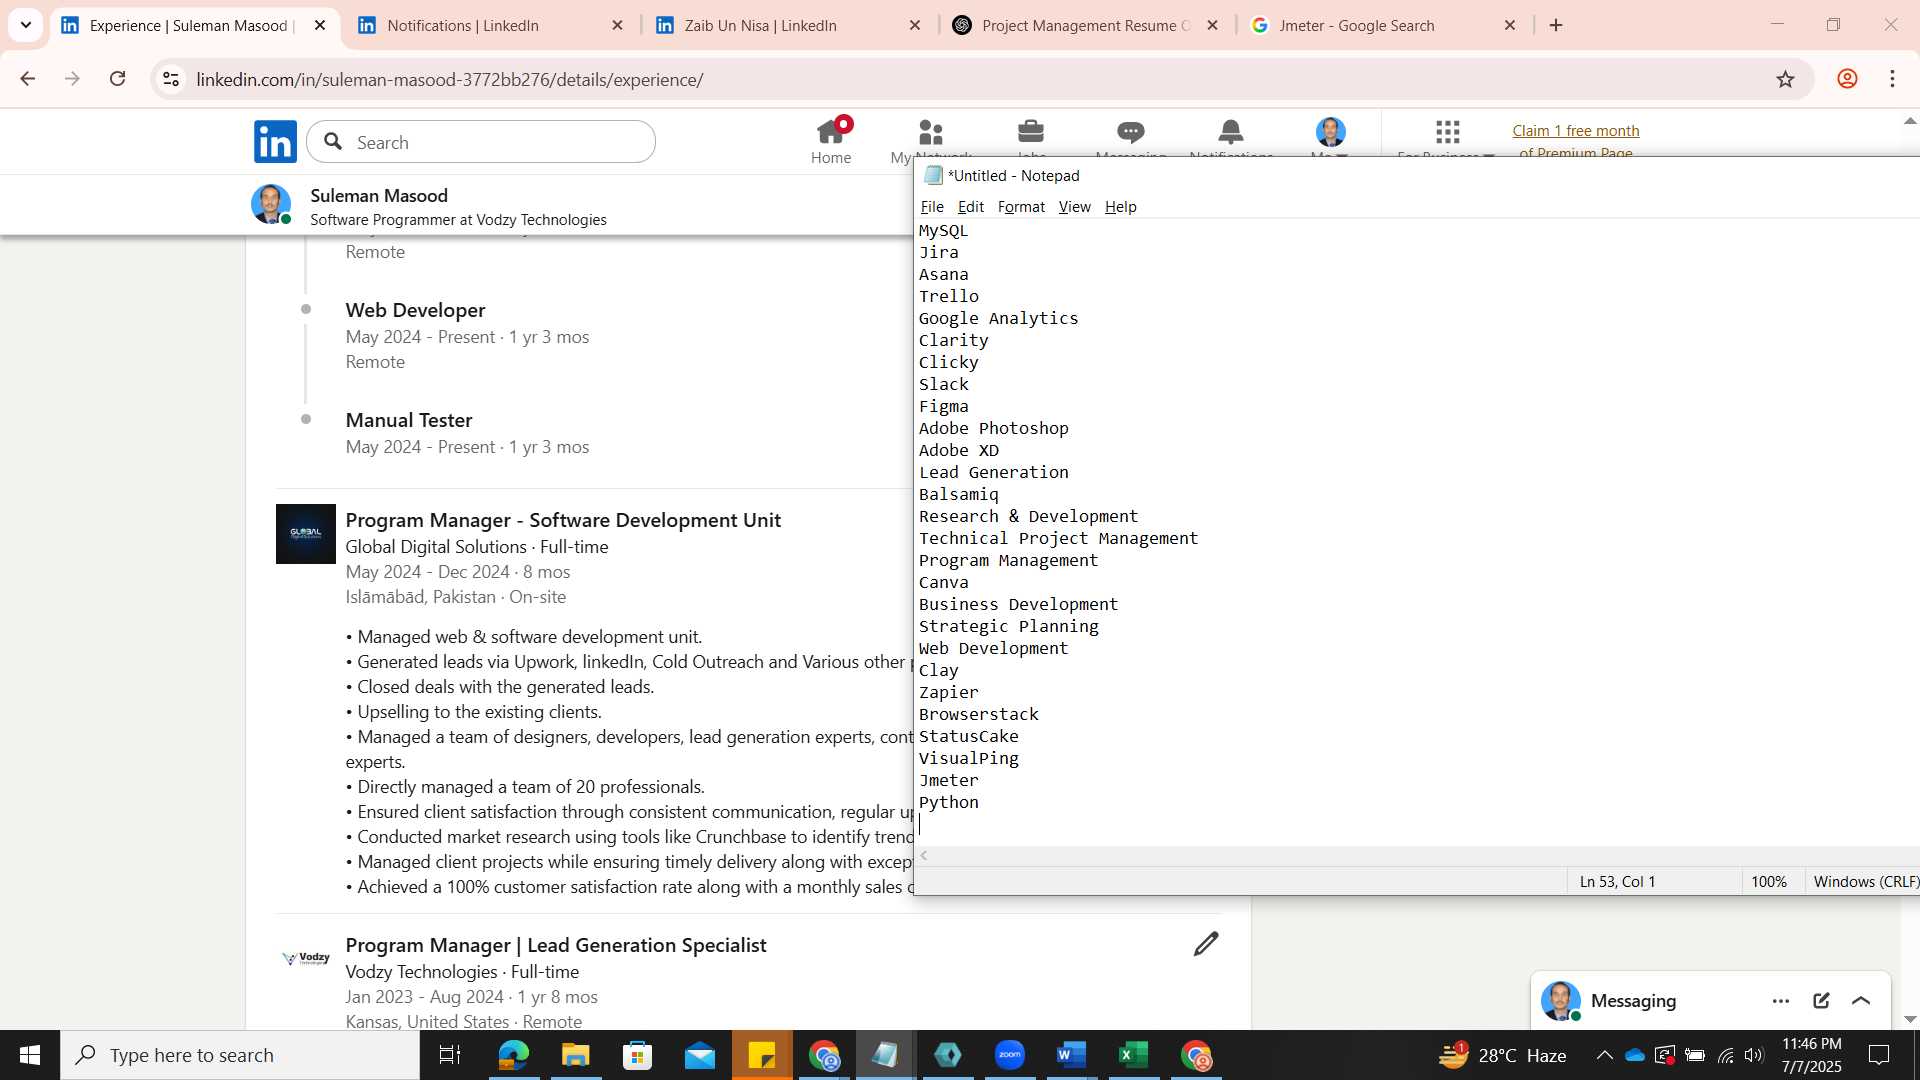Open Chrome profile icon
The image size is (1920, 1080).
pyautogui.click(x=1847, y=79)
